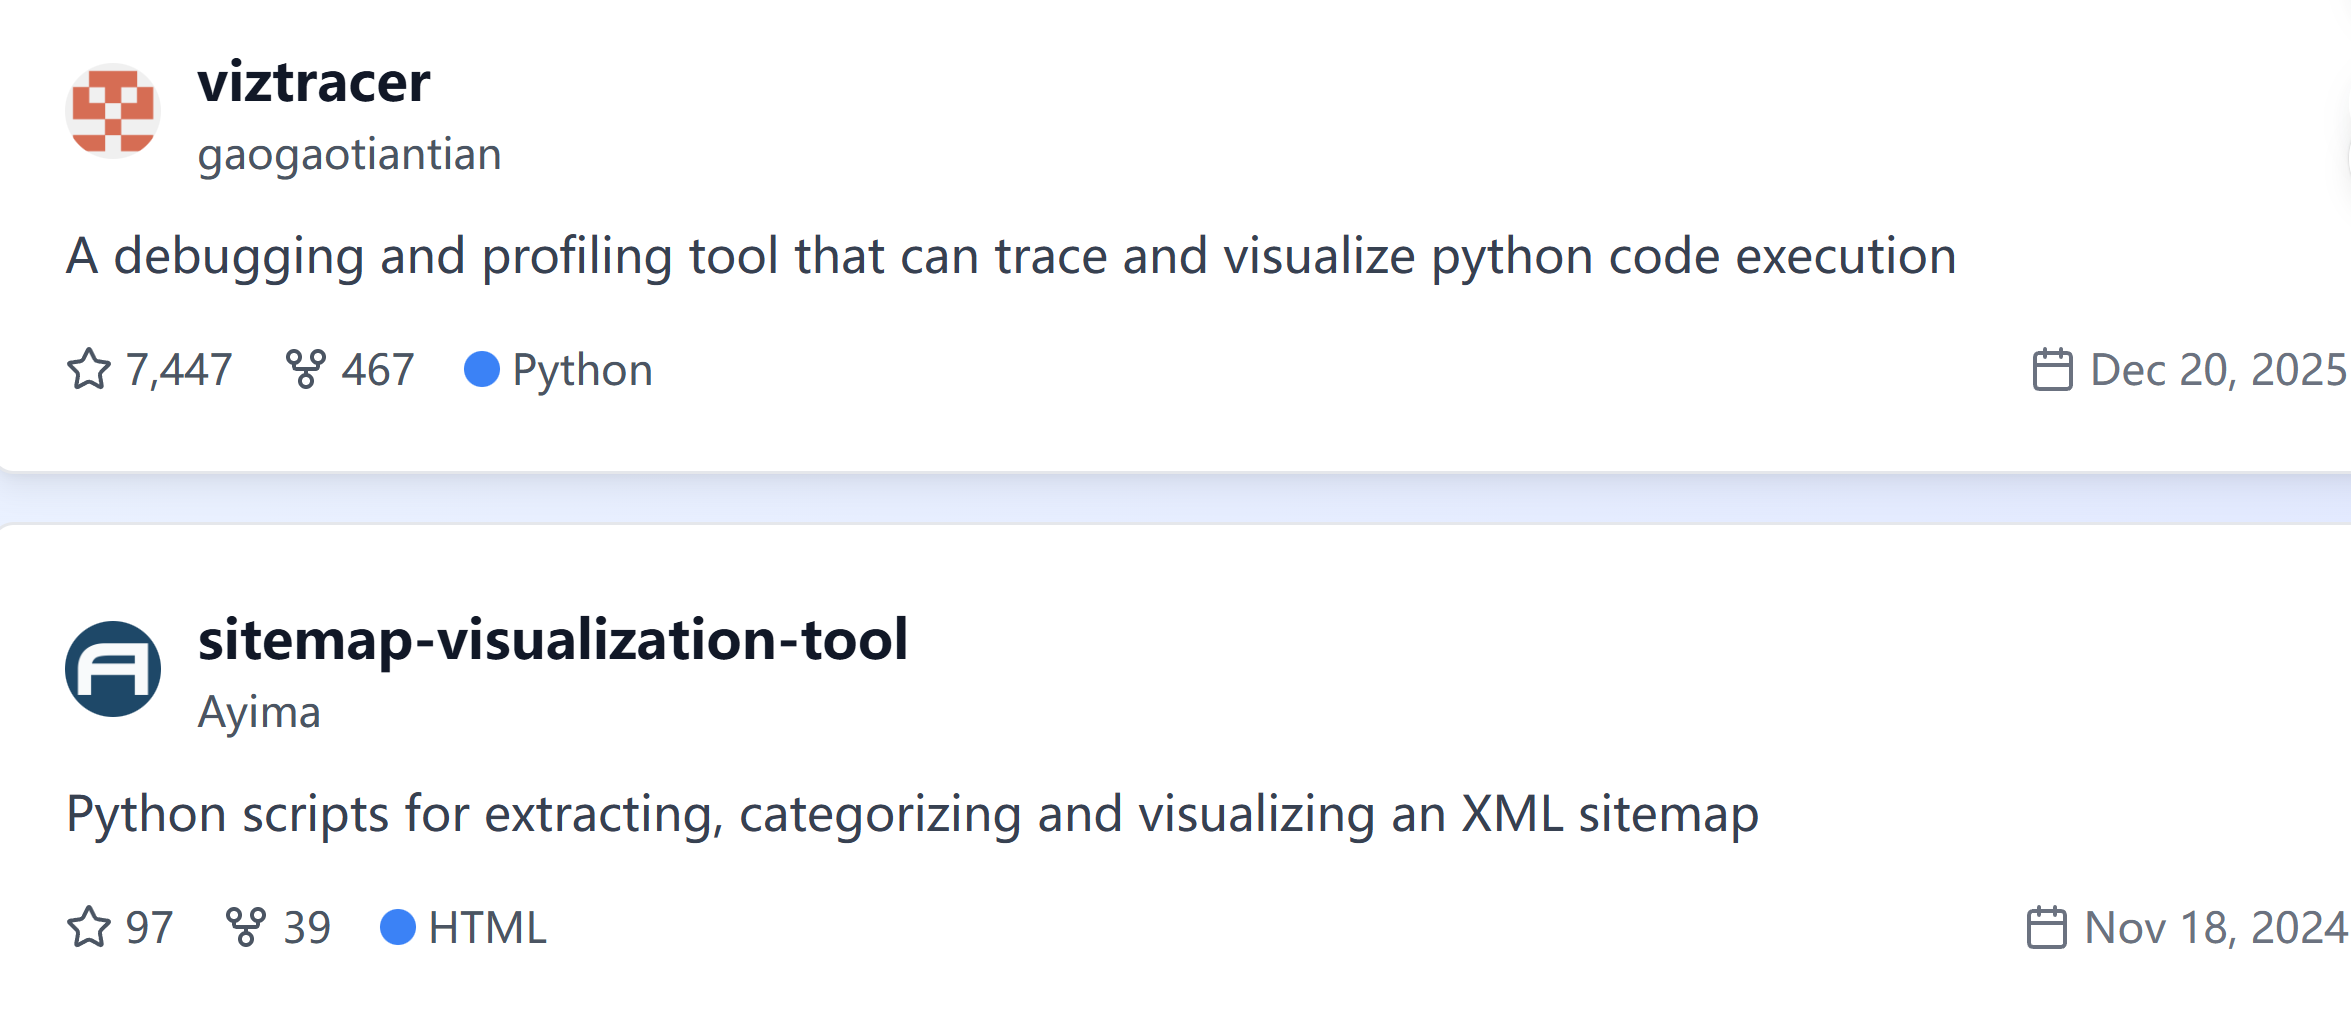Click the calendar icon beside Dec 20, 2025
Screen dimensions: 2351x1018
[2052, 370]
